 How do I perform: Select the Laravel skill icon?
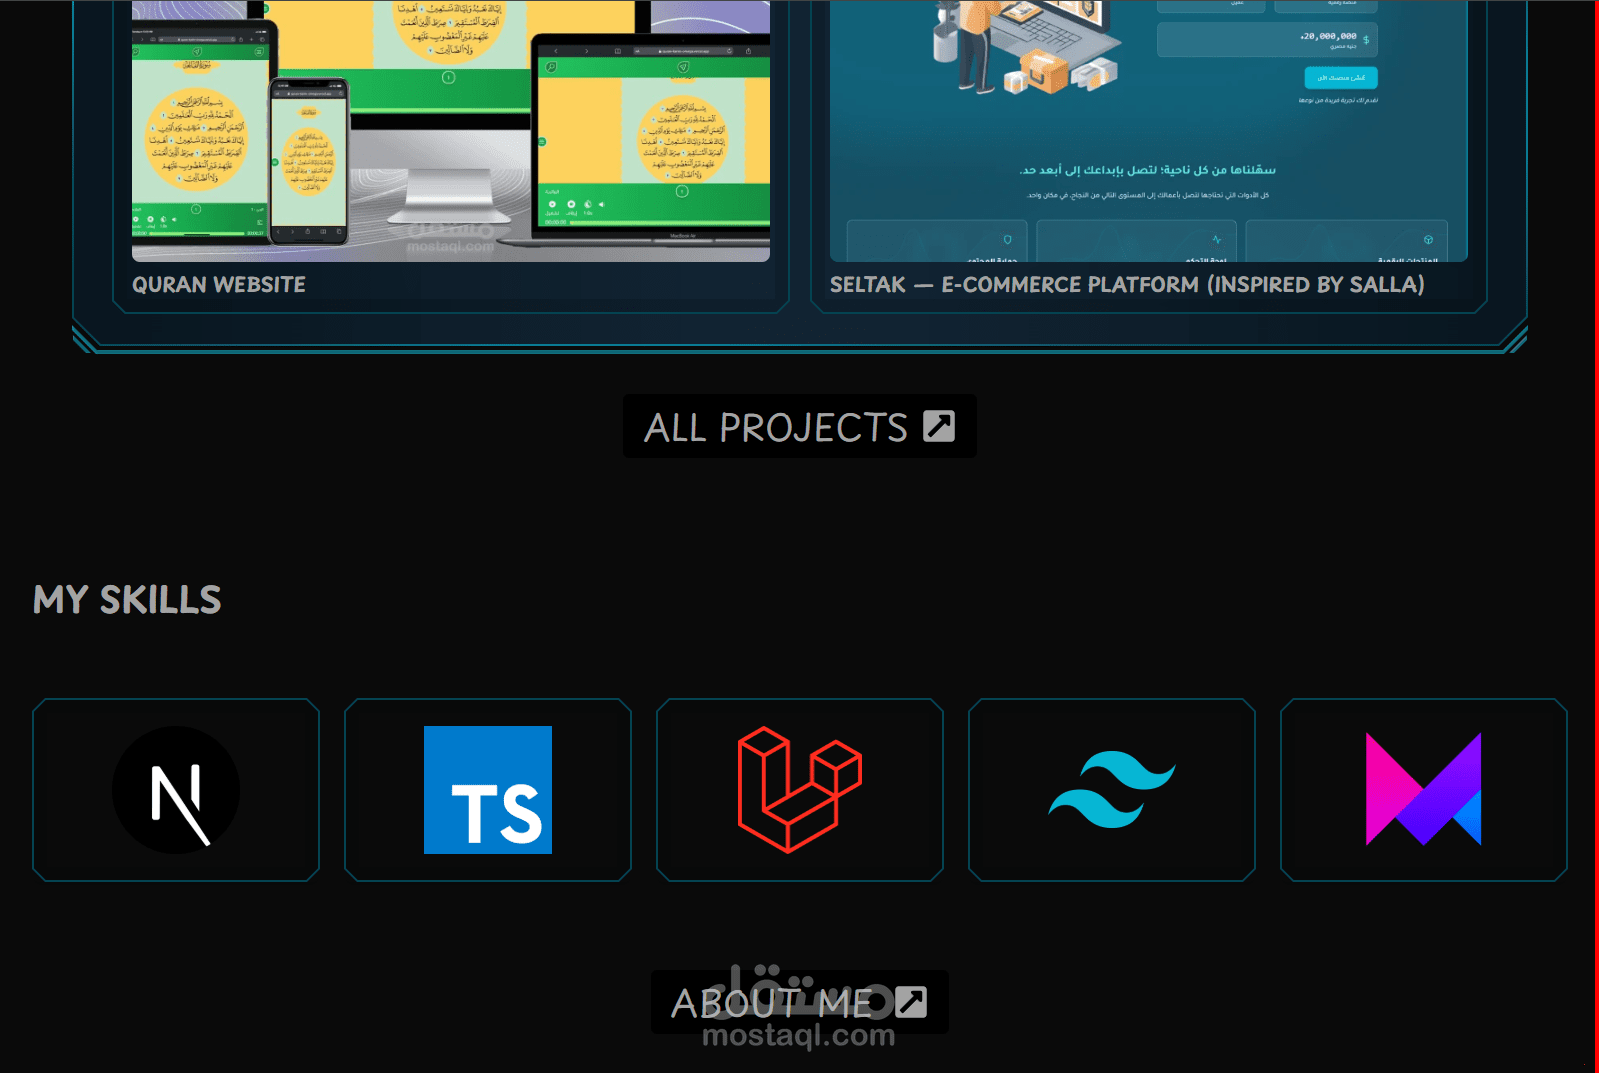pos(800,790)
